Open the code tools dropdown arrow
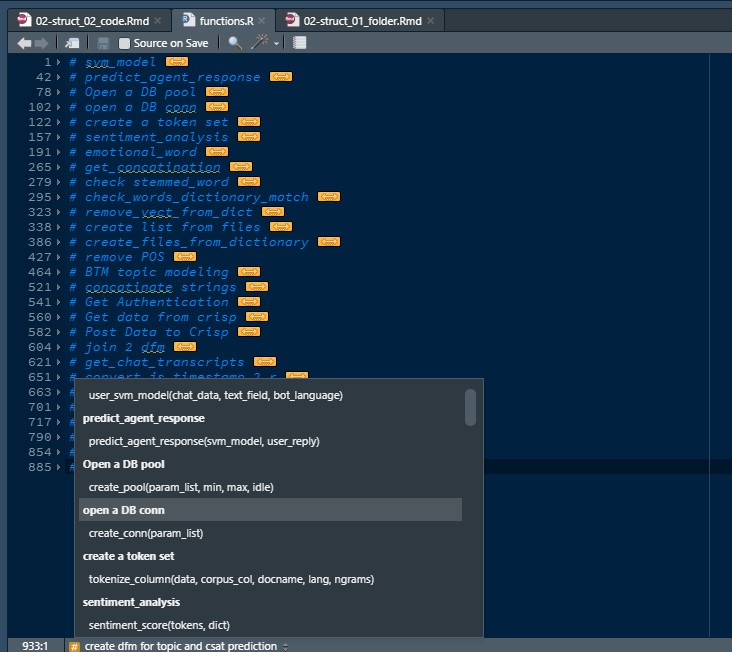The image size is (732, 652). 276,44
